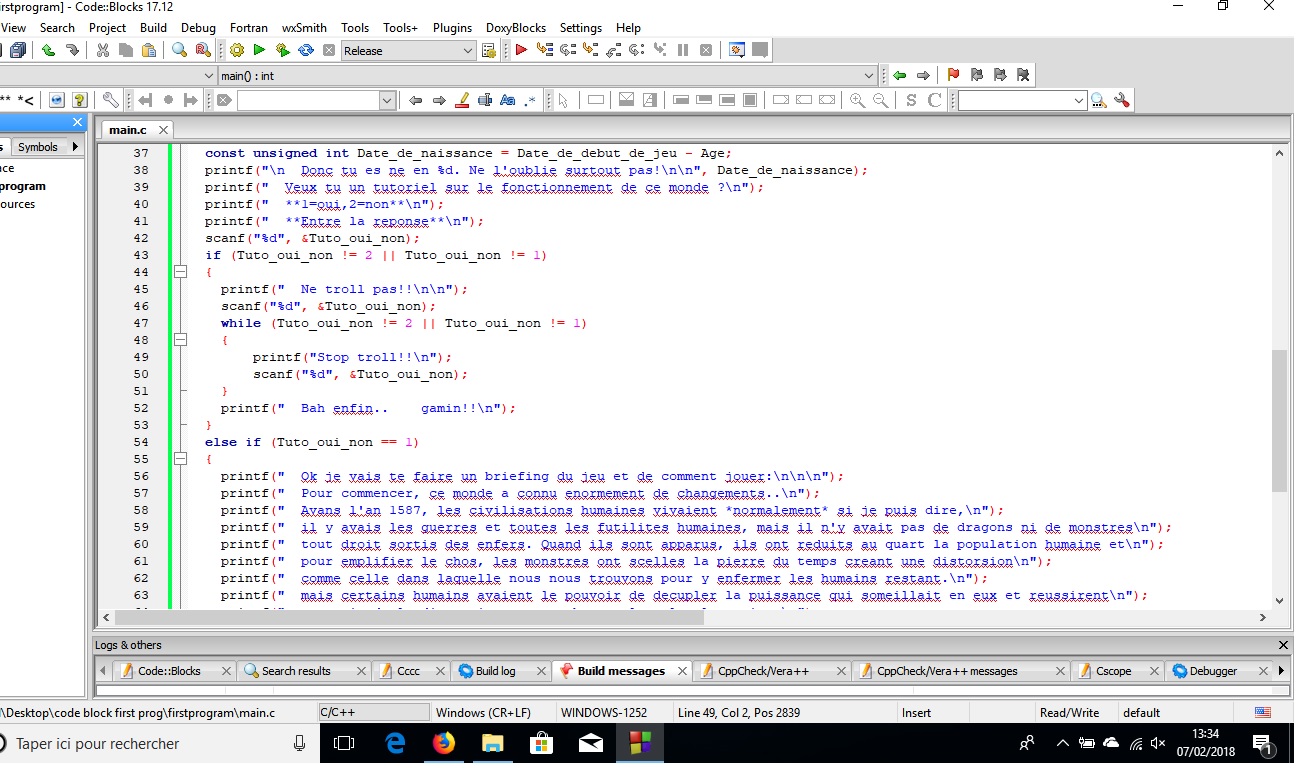The width and height of the screenshot is (1300, 768).
Task: Click the Find icon with magnifying glass
Action: tap(178, 50)
